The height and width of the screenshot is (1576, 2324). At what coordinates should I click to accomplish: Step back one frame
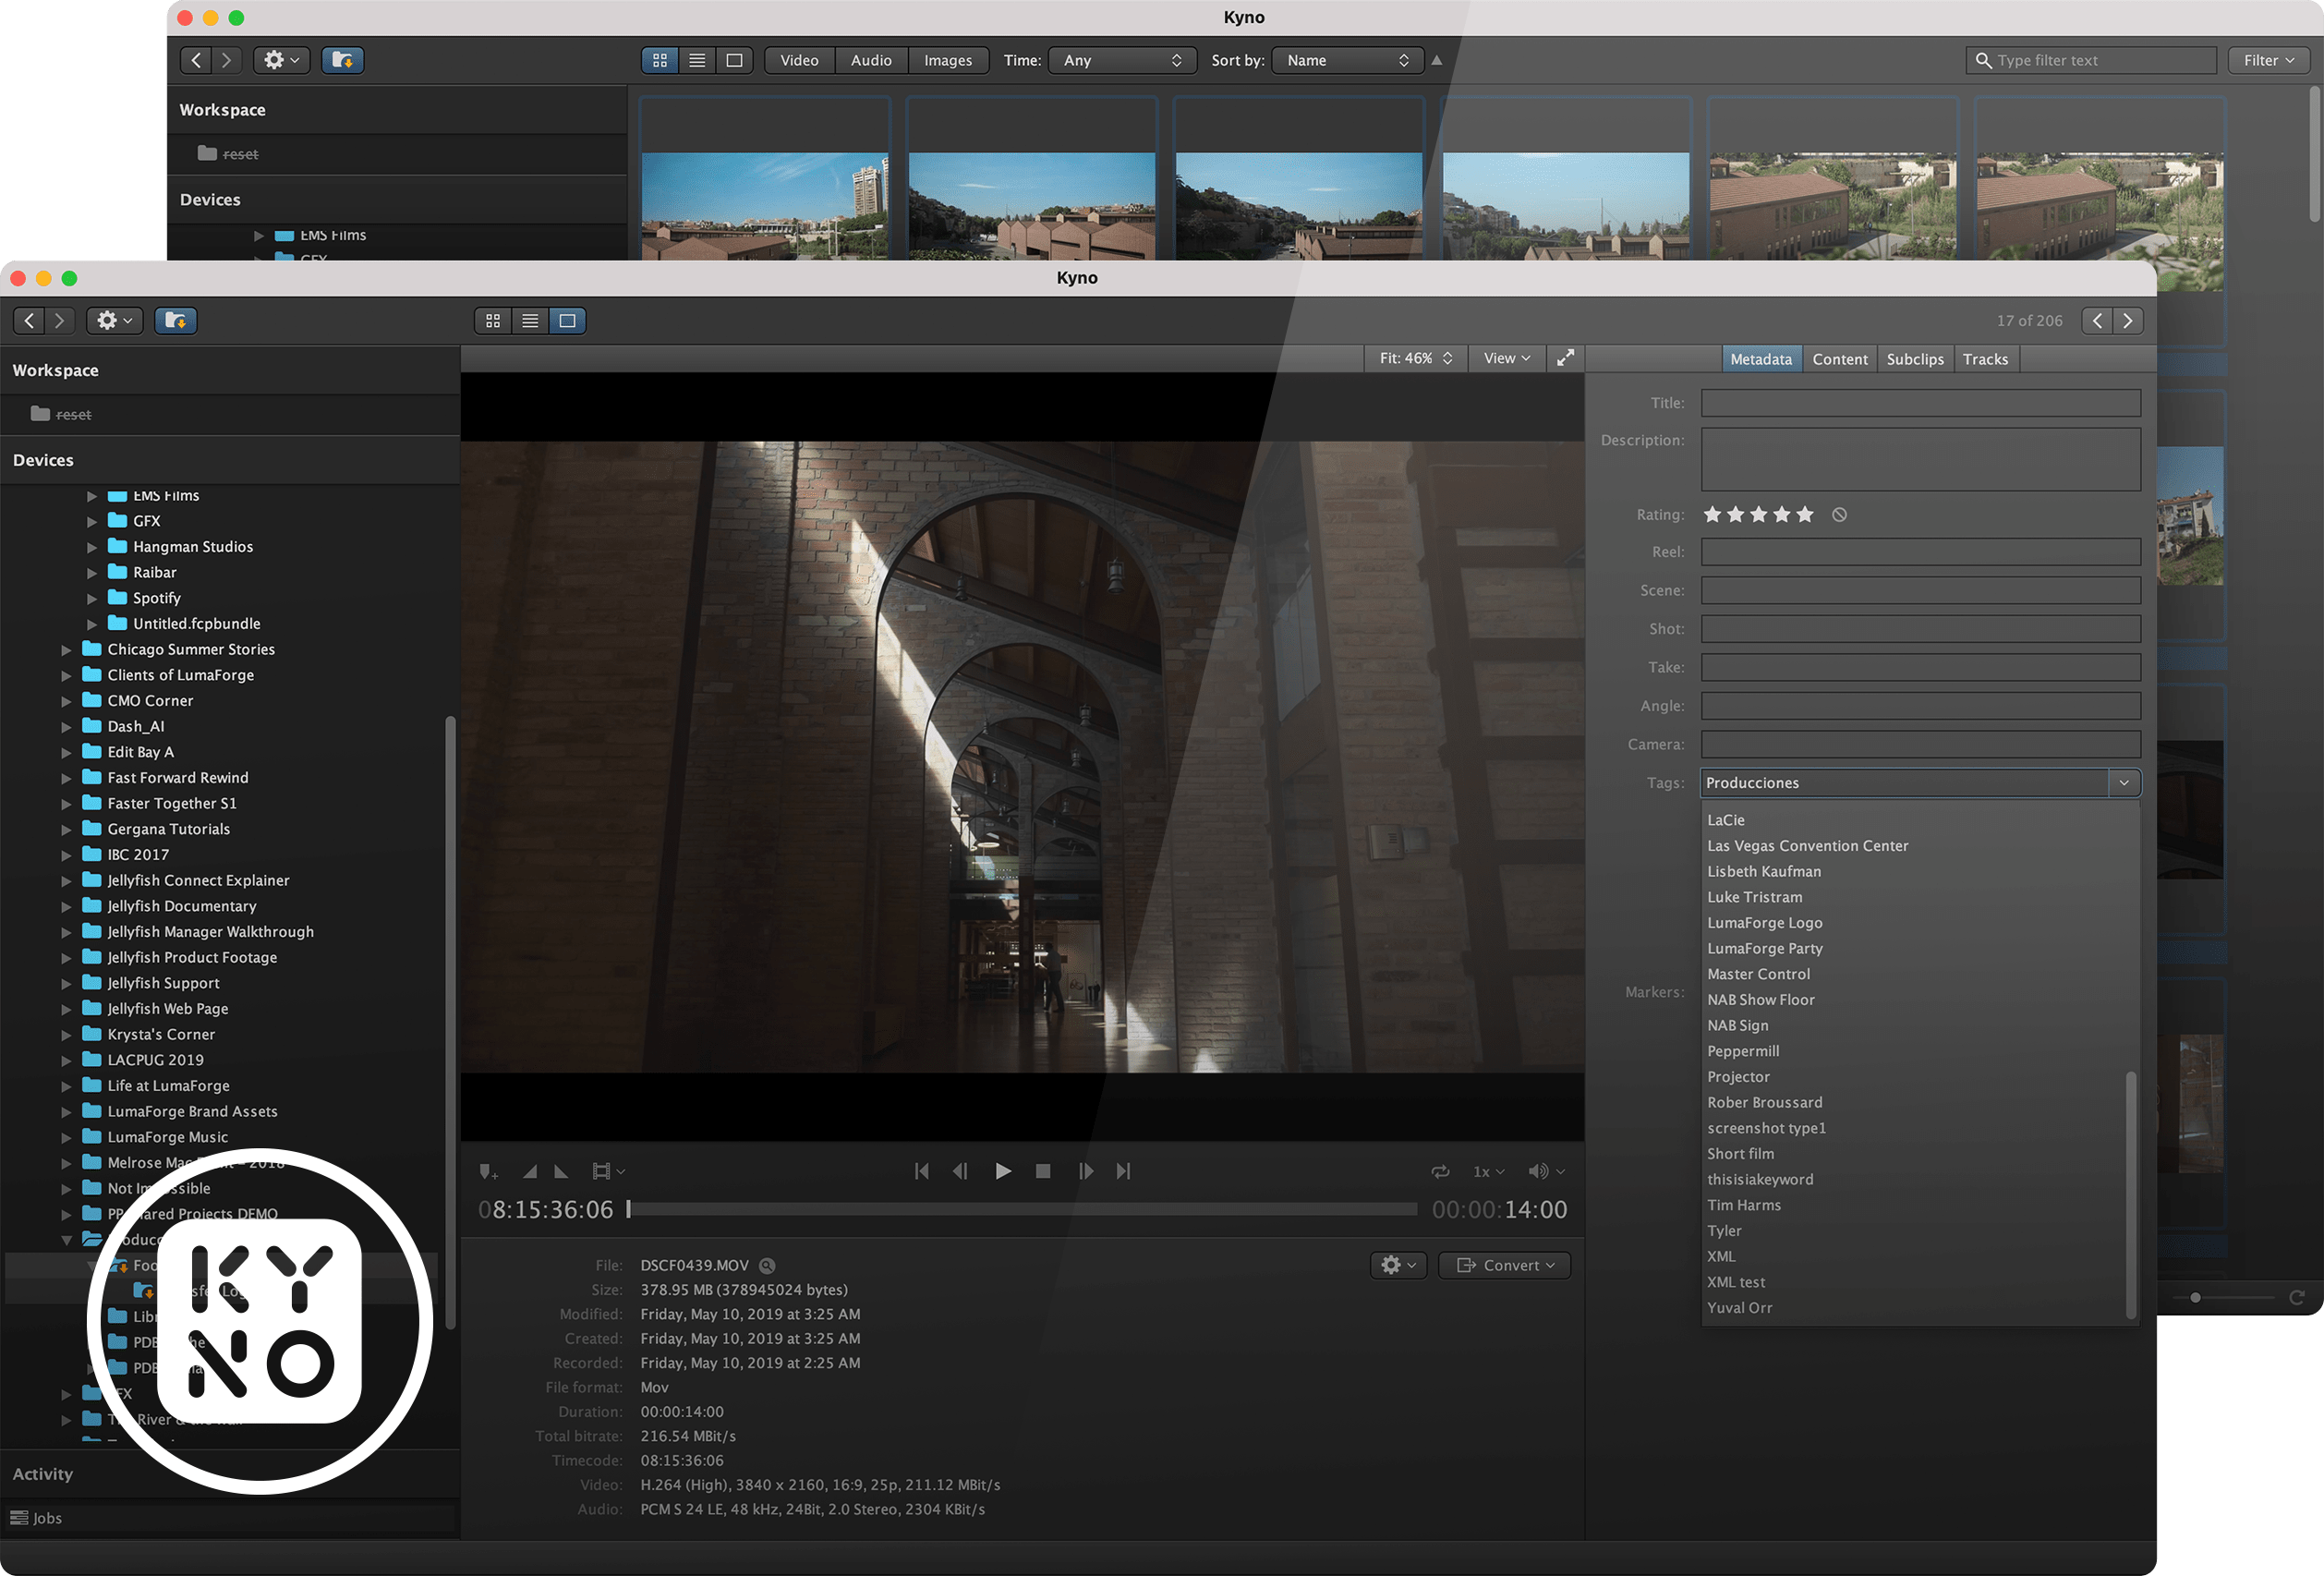point(960,1171)
